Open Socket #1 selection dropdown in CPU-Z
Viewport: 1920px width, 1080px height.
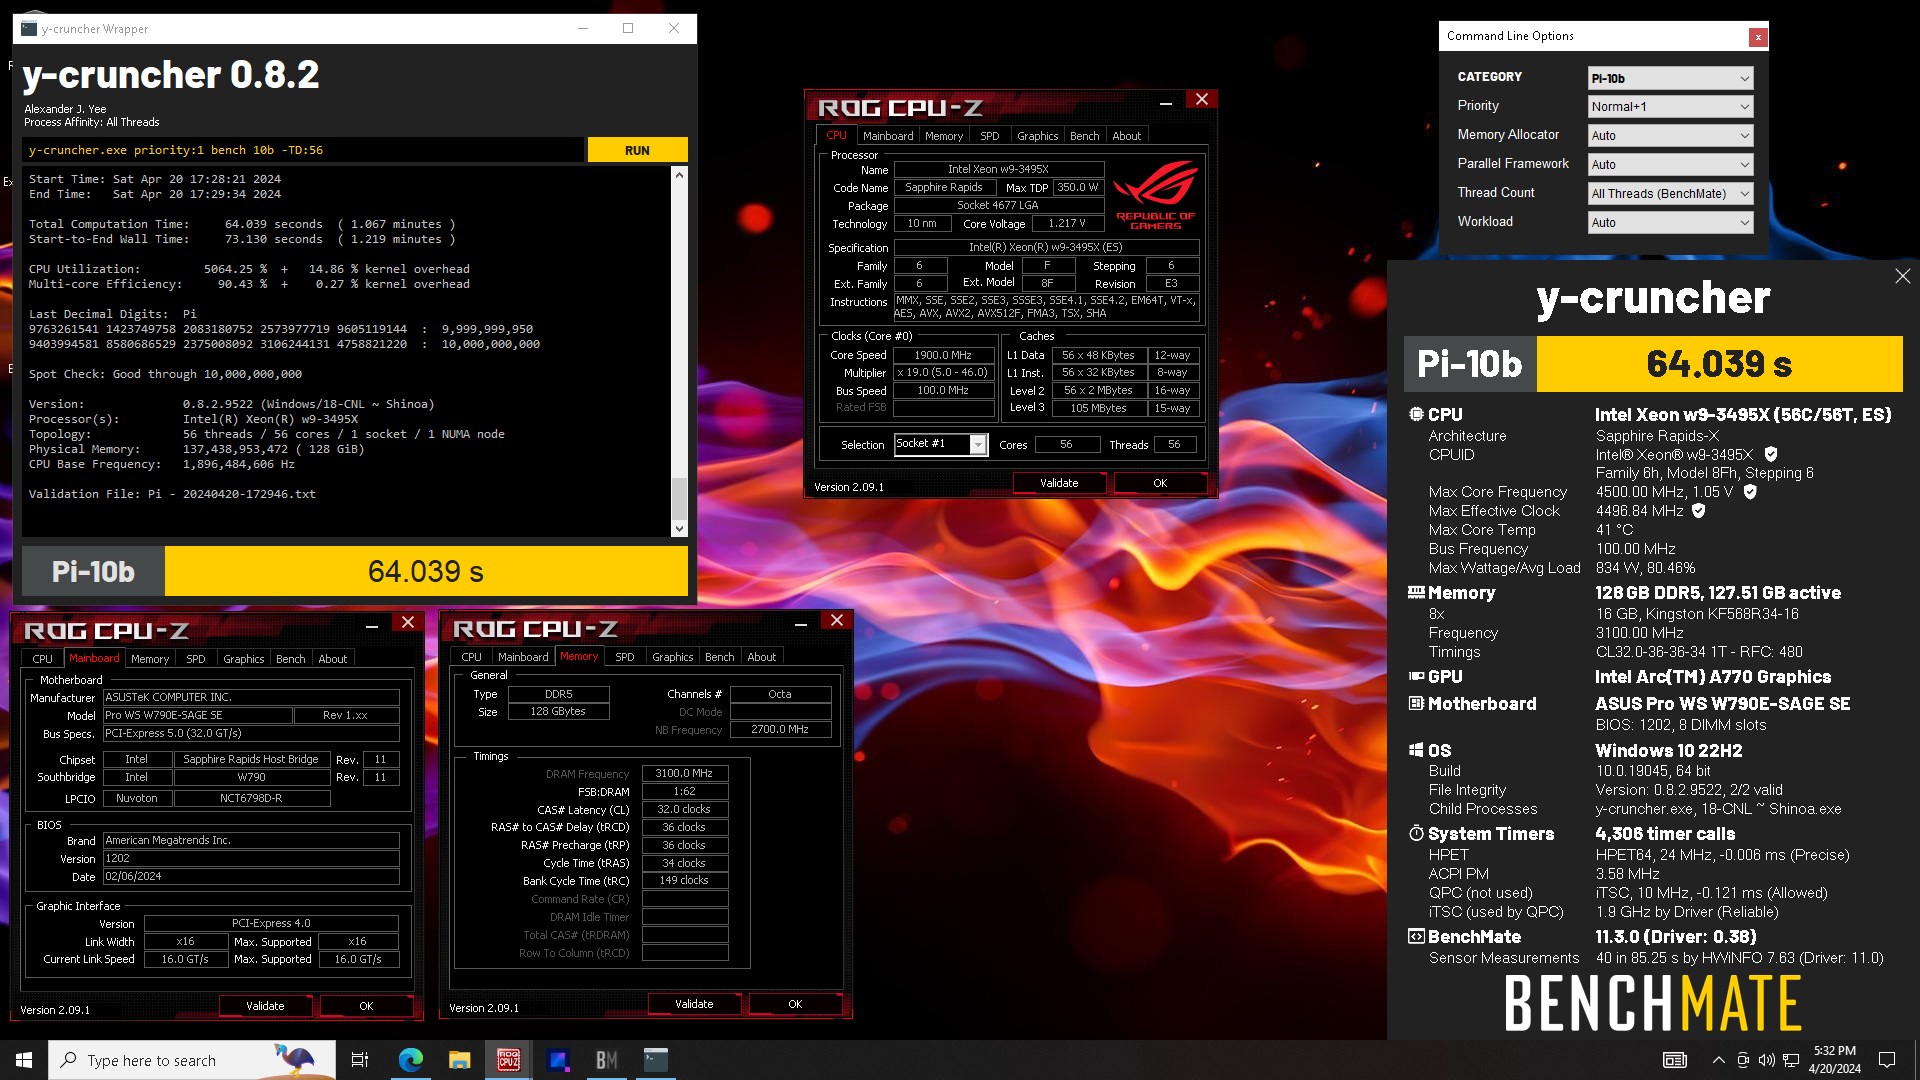[x=940, y=444]
